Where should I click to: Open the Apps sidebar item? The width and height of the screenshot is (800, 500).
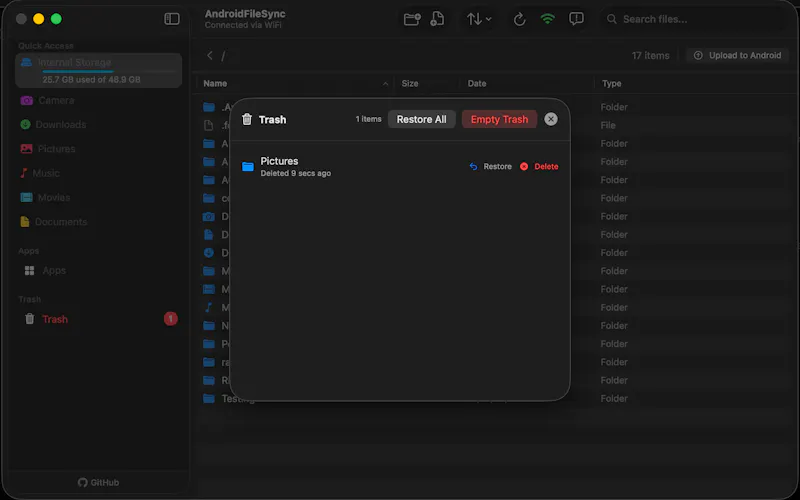pos(98,270)
